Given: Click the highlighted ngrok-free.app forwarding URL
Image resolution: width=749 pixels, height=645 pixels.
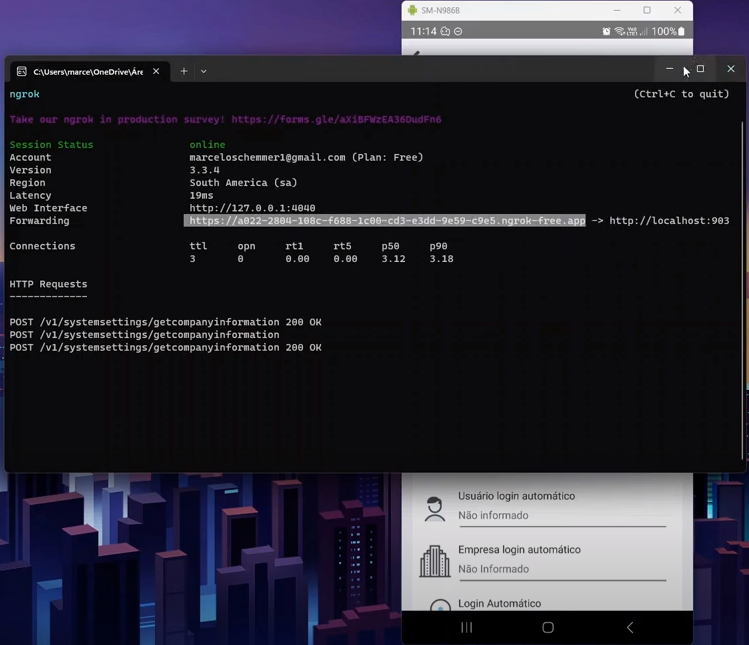Looking at the screenshot, I should point(387,221).
